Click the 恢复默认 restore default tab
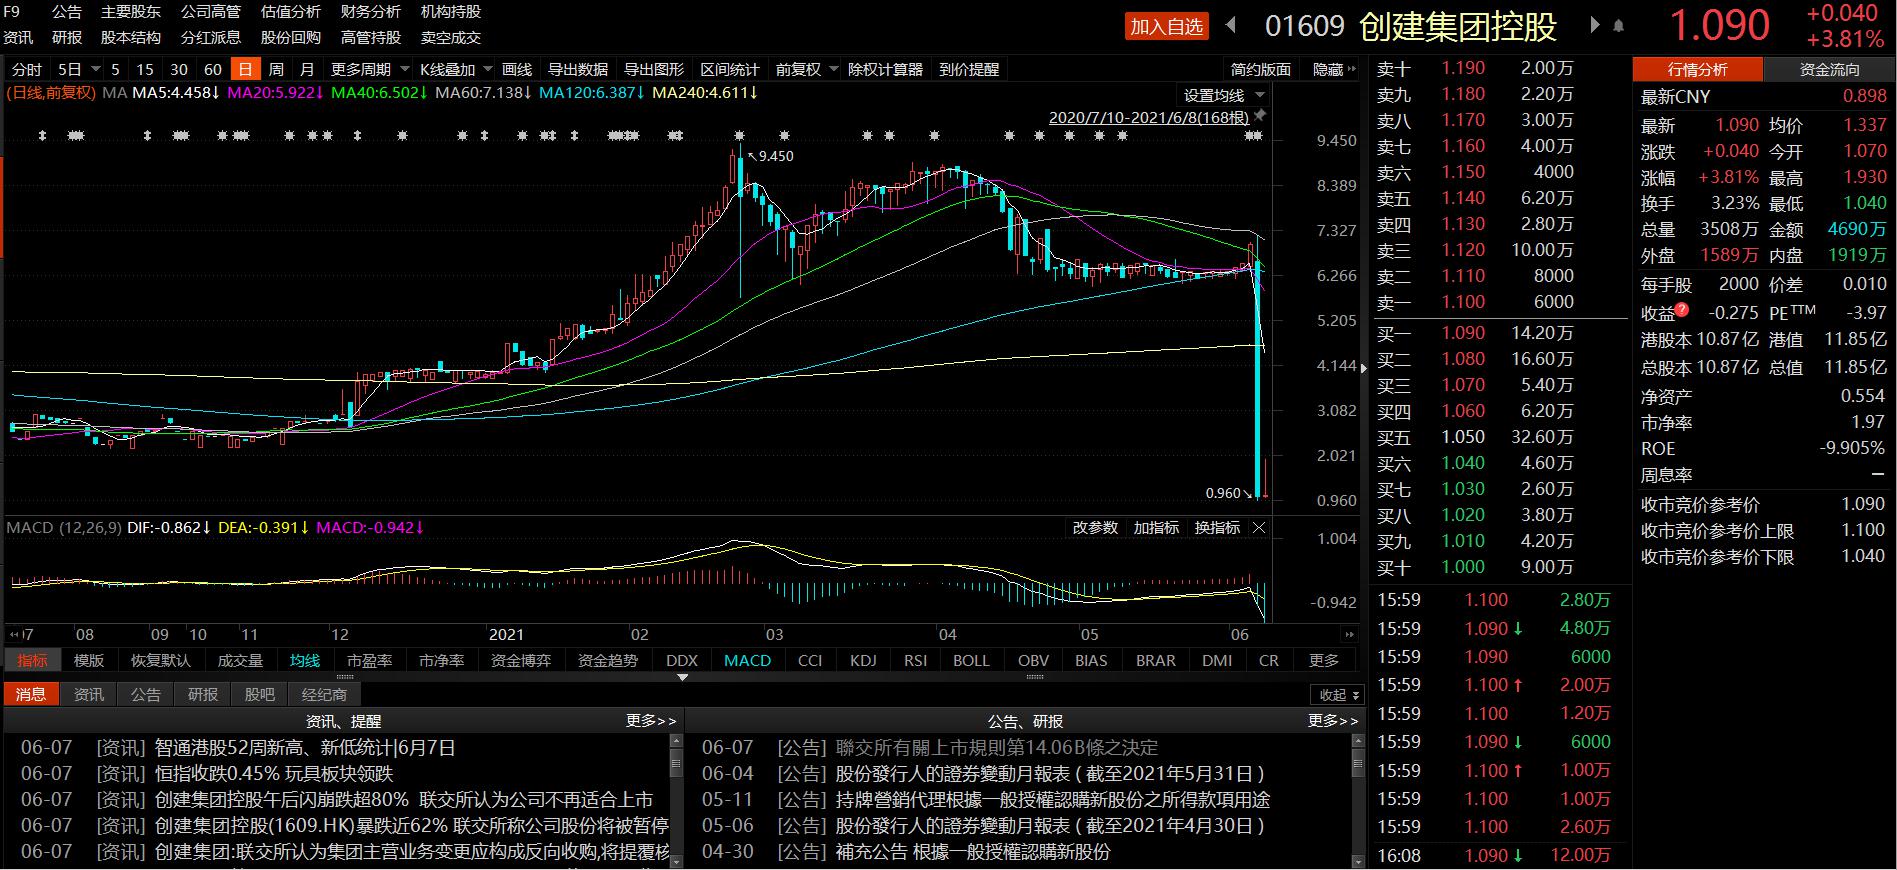This screenshot has width=1897, height=870. 160,660
